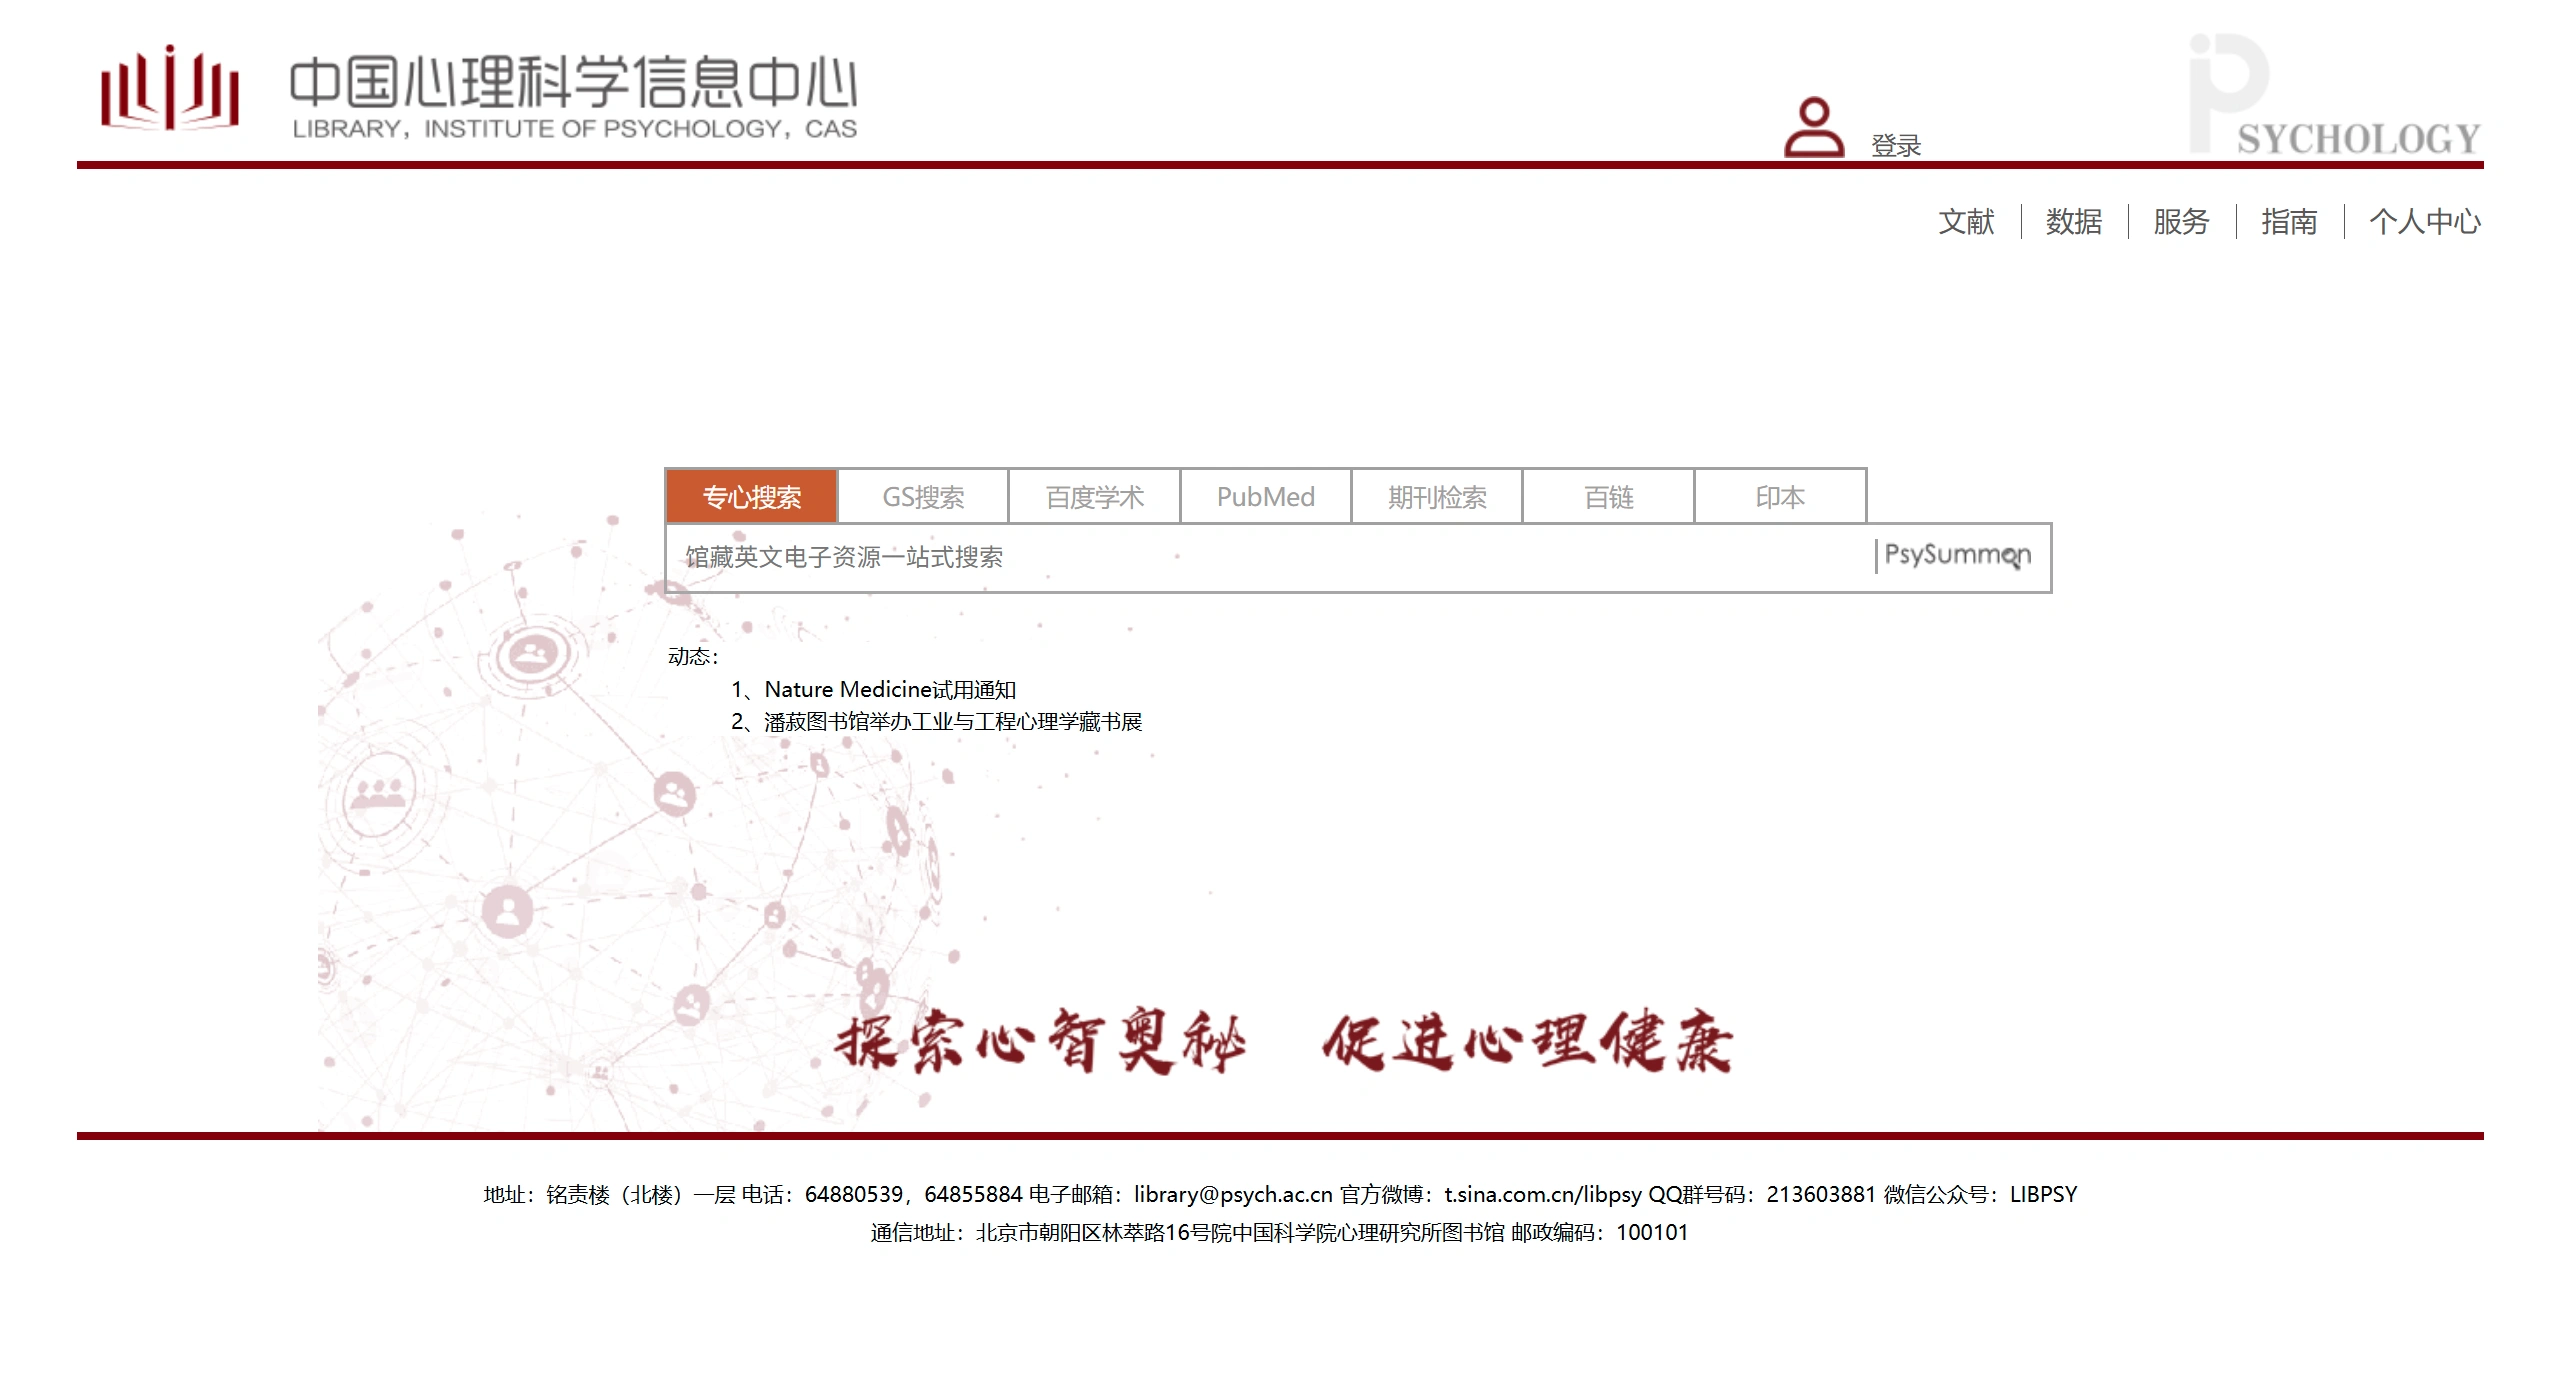Image resolution: width=2561 pixels, height=1397 pixels.
Task: Open the 百链 search tab
Action: [1608, 496]
